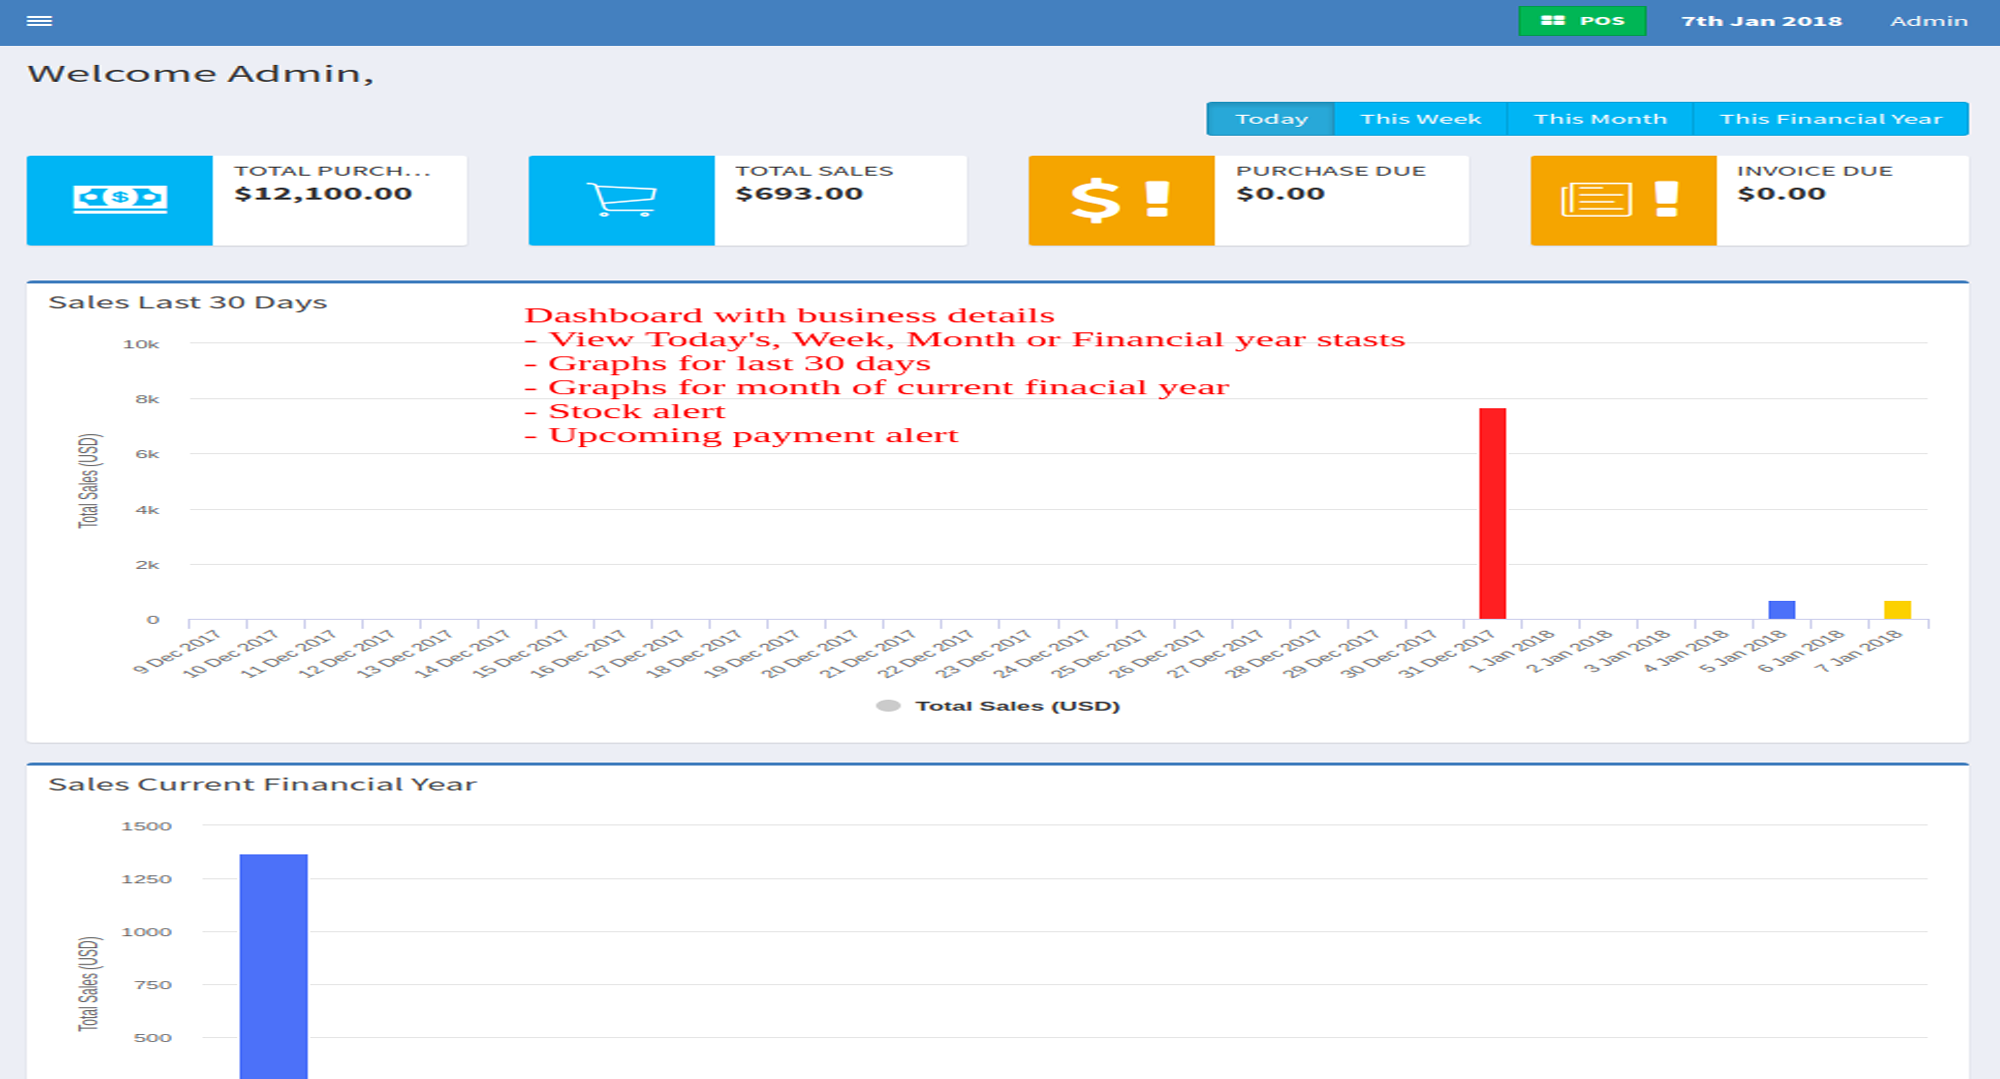
Task: Switch stats to This Week
Action: [x=1420, y=119]
